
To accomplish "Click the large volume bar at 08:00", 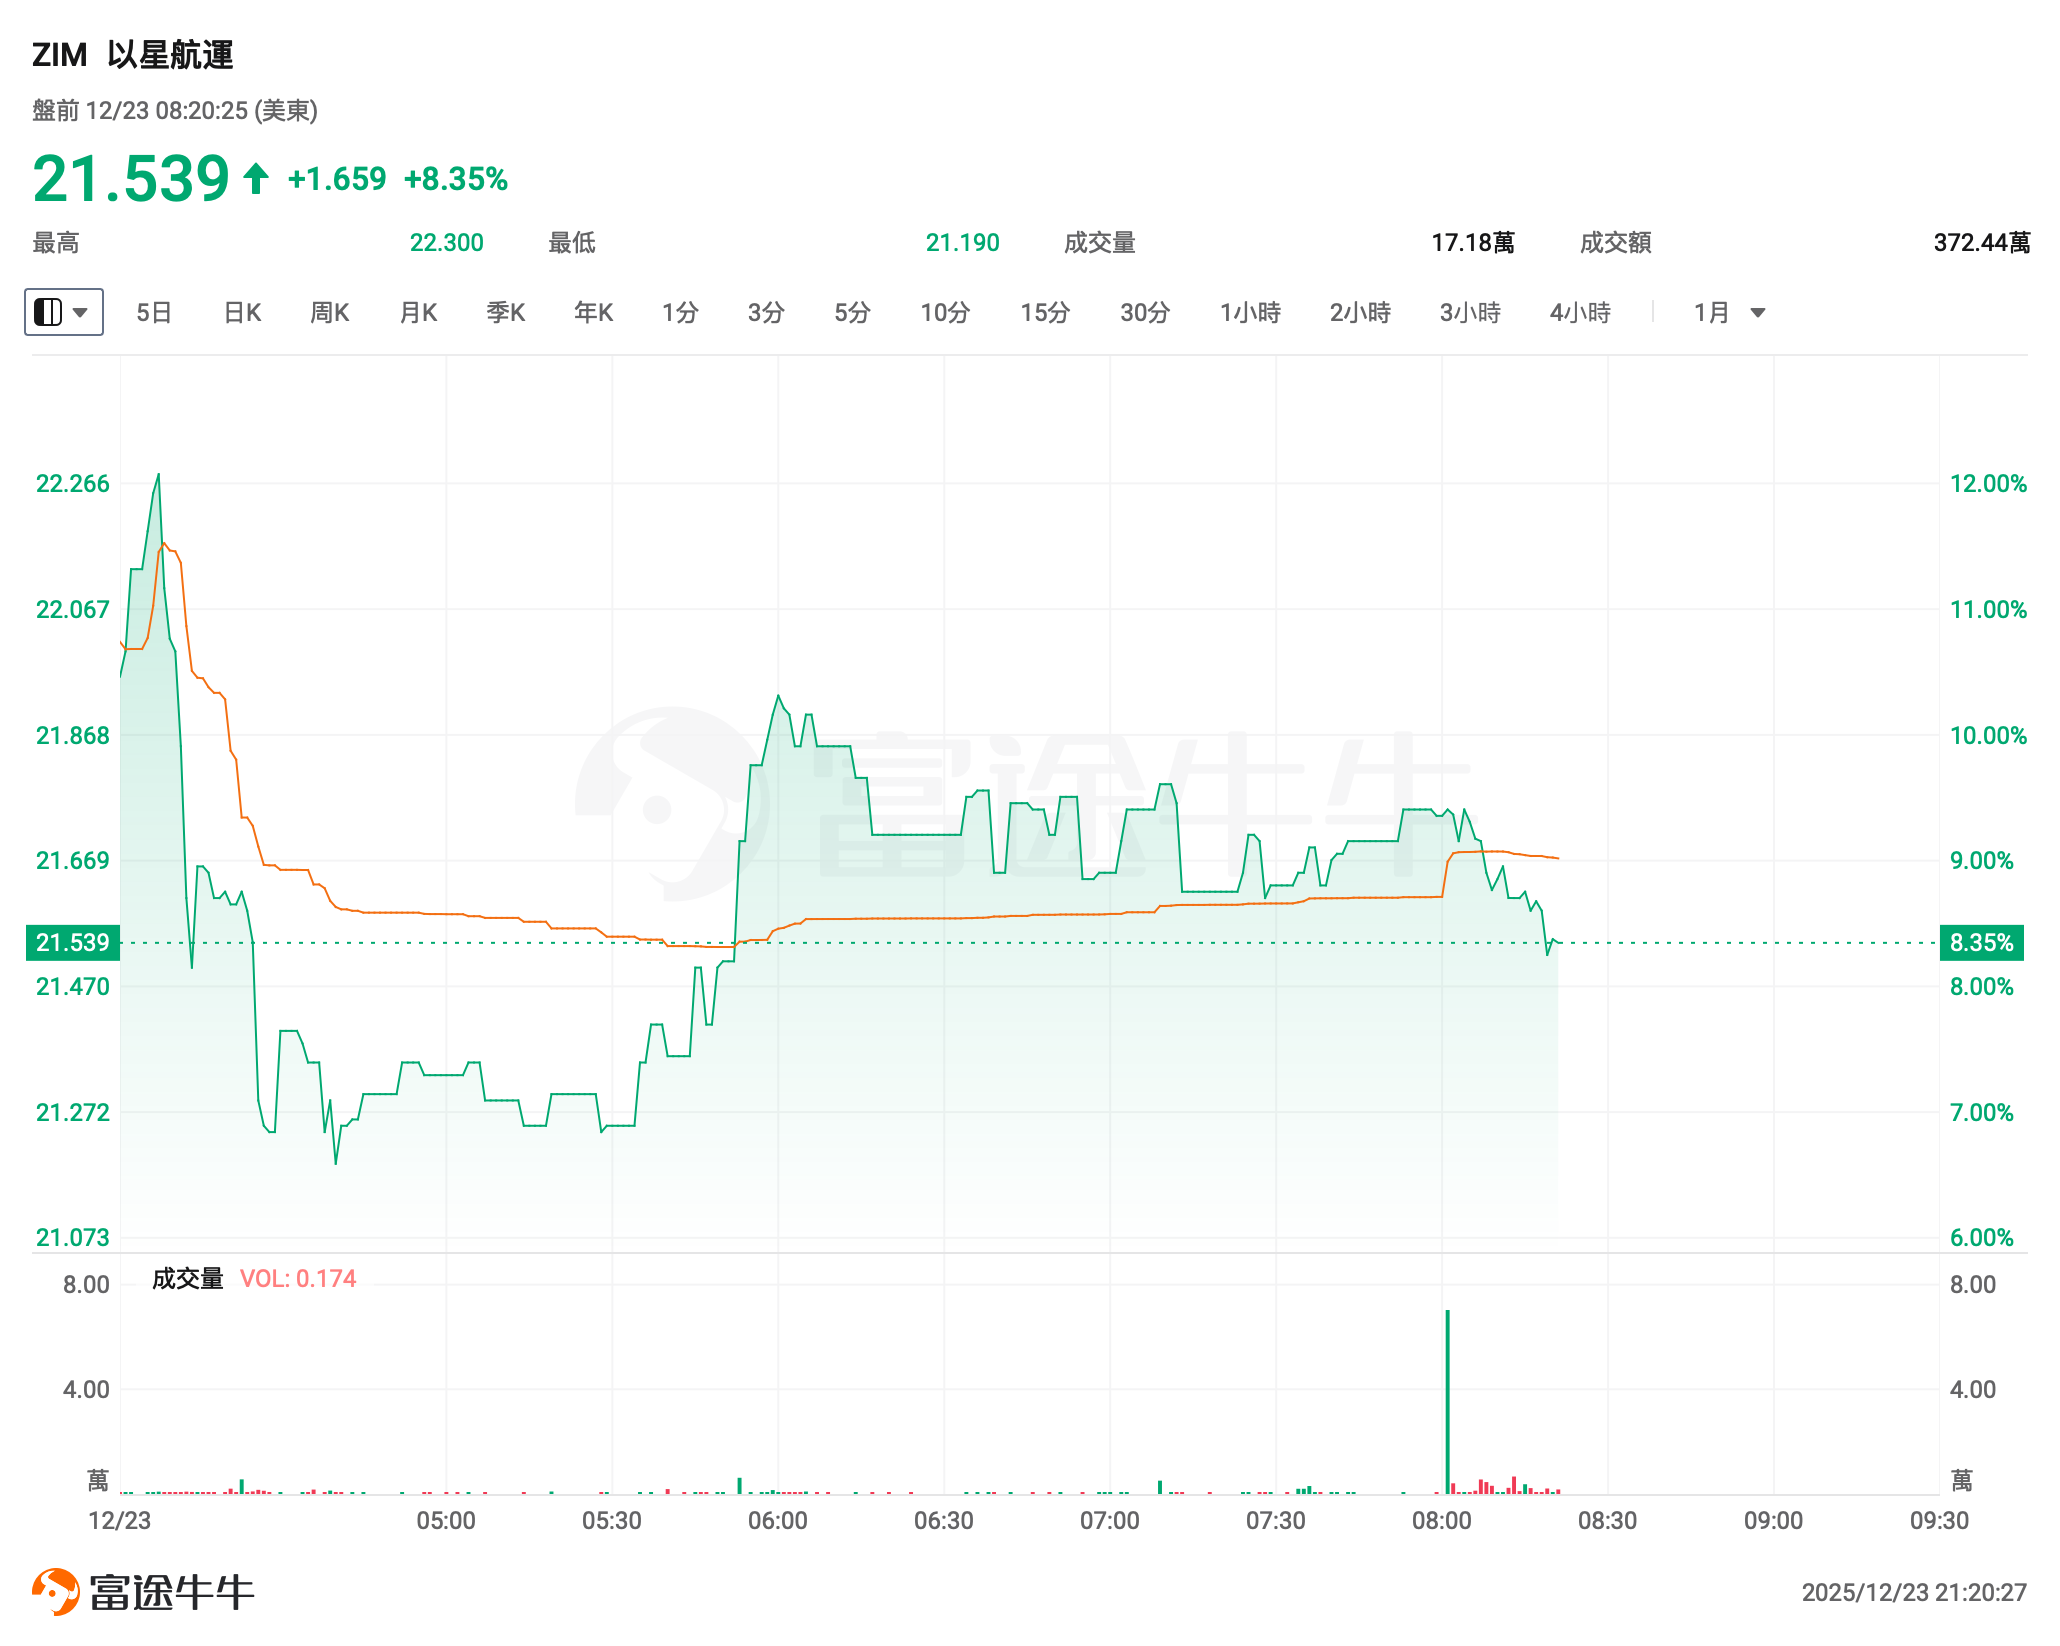I will [x=1447, y=1400].
